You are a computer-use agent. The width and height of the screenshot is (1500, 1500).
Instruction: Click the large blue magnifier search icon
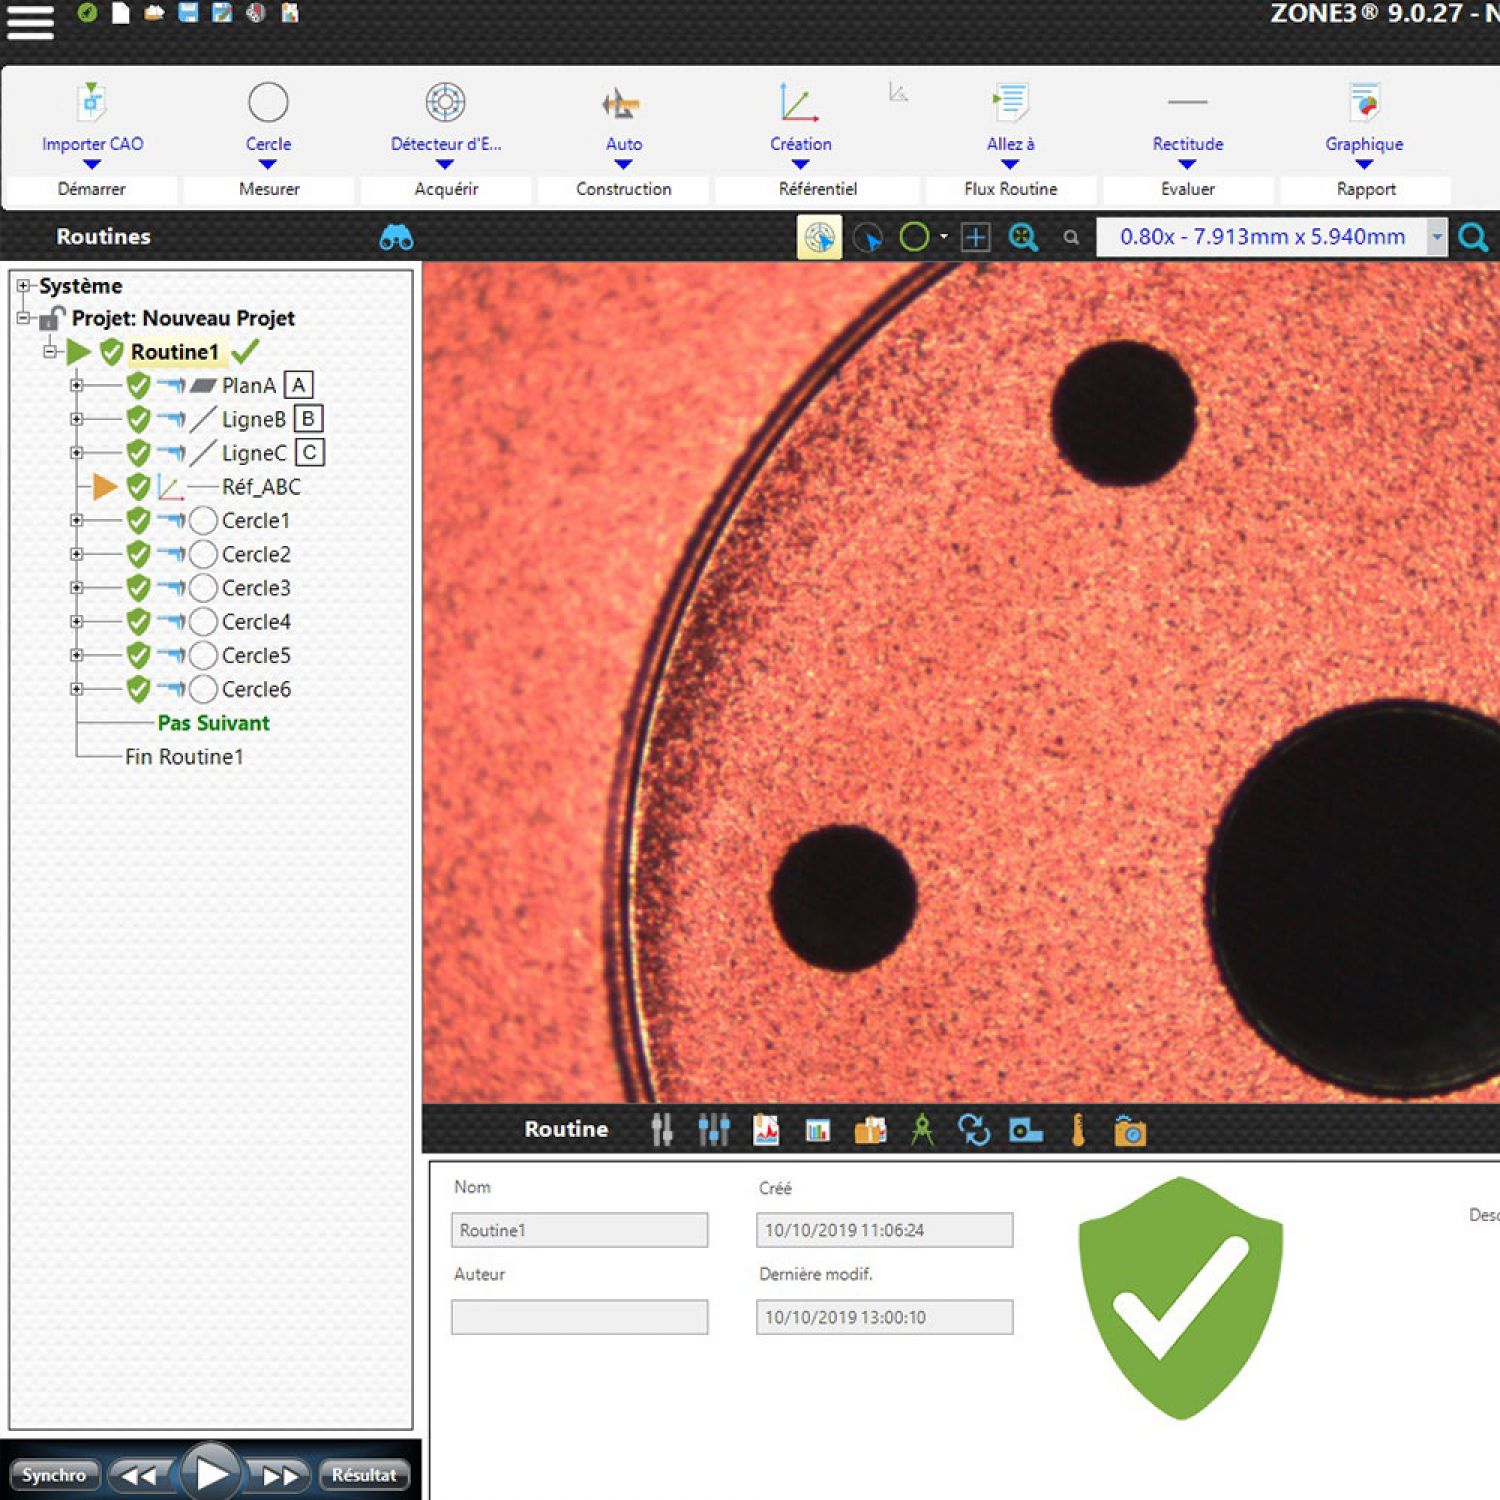[x=1473, y=238]
